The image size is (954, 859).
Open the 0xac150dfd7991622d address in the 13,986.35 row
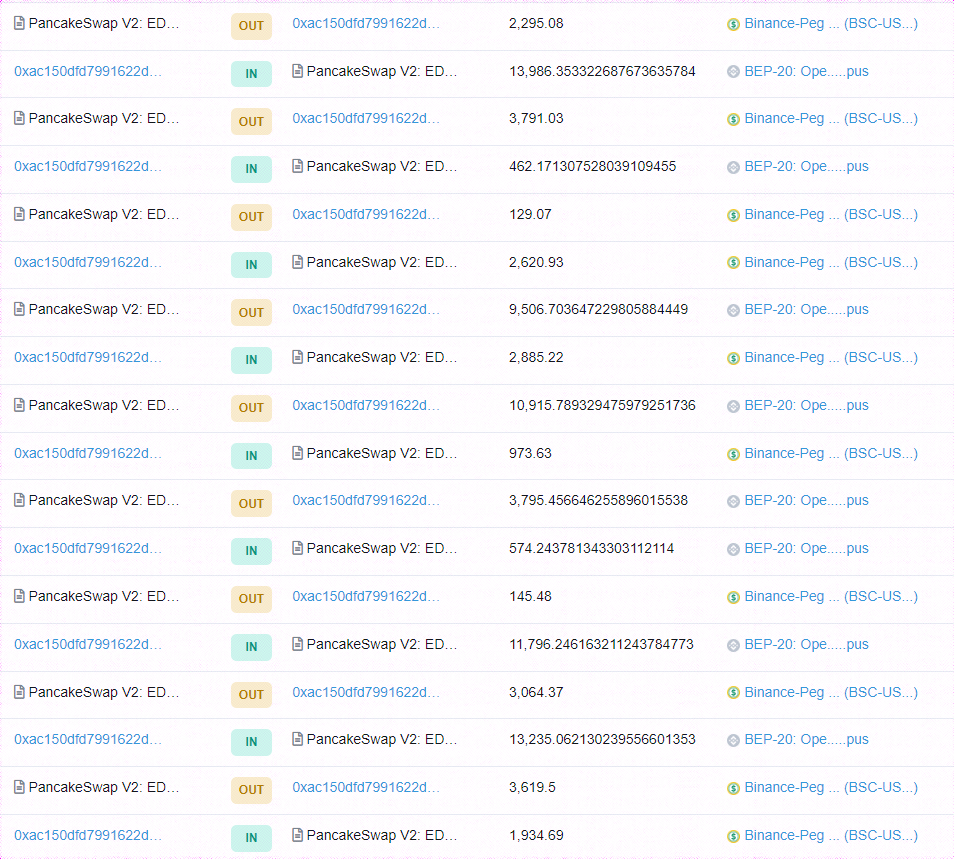(x=88, y=71)
